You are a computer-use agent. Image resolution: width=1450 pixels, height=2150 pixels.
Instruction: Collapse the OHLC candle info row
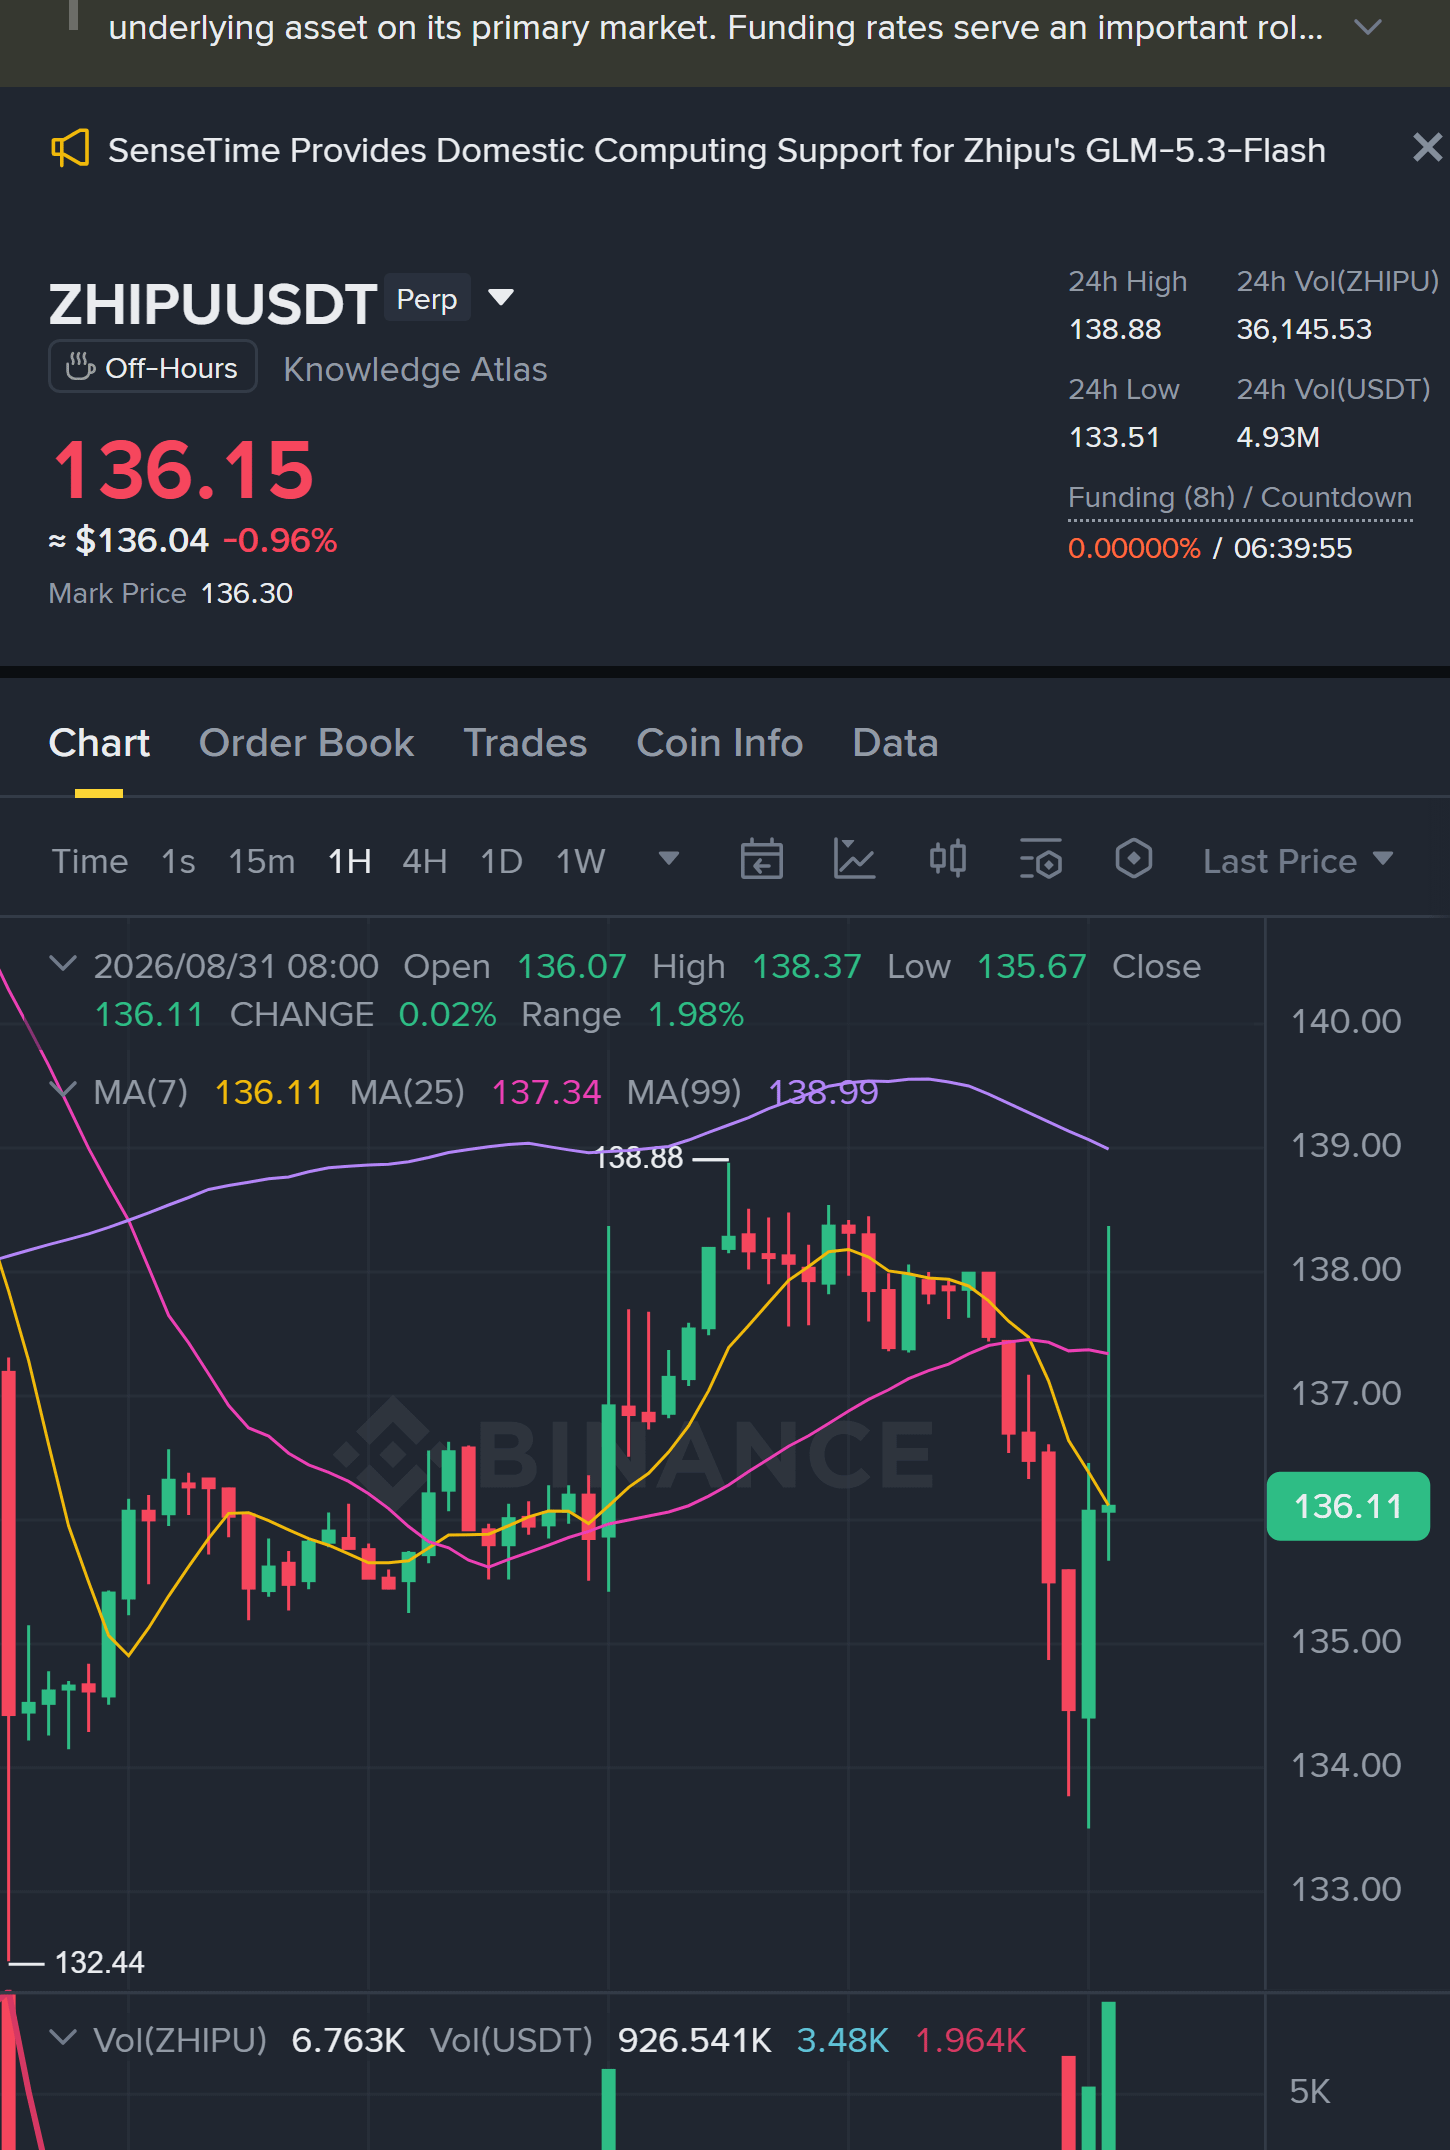pyautogui.click(x=63, y=964)
